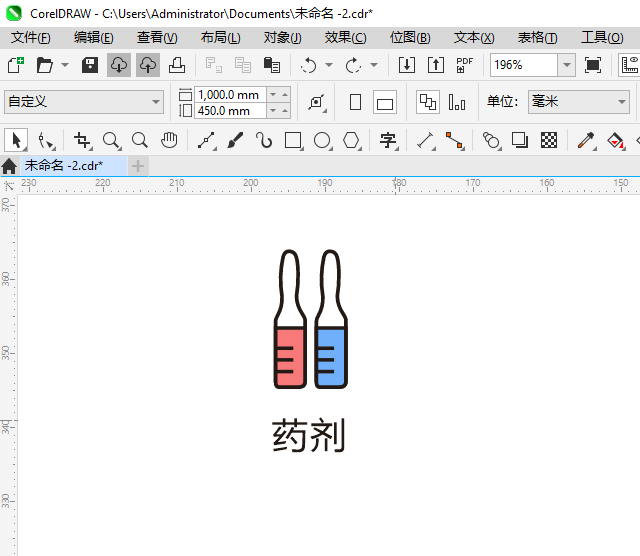Toggle full-screen preview icon
The image size is (640, 556).
click(593, 65)
